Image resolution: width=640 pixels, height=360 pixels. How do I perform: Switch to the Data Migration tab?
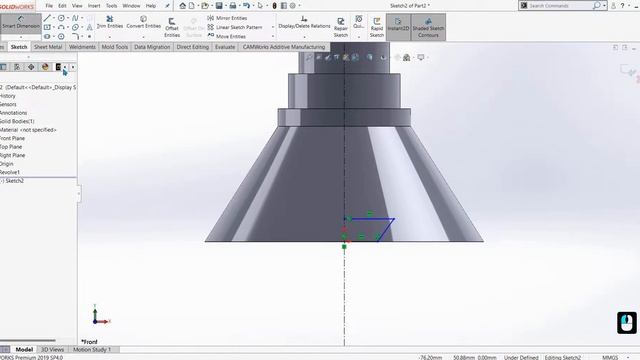[152, 47]
